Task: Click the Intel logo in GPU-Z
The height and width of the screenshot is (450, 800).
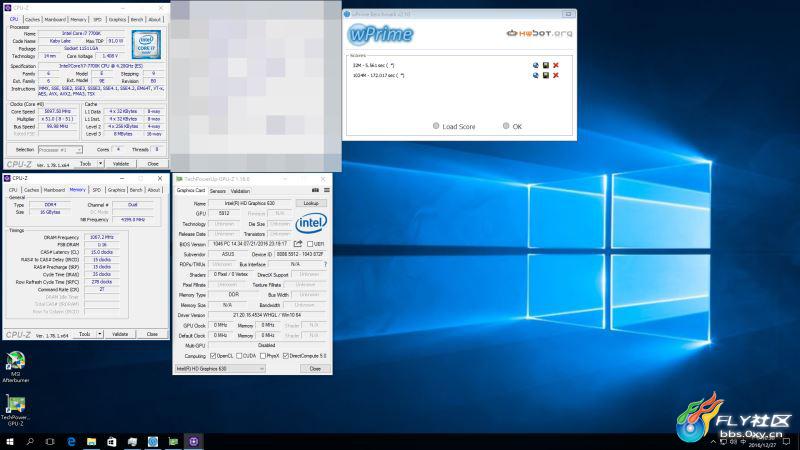Action: point(311,223)
